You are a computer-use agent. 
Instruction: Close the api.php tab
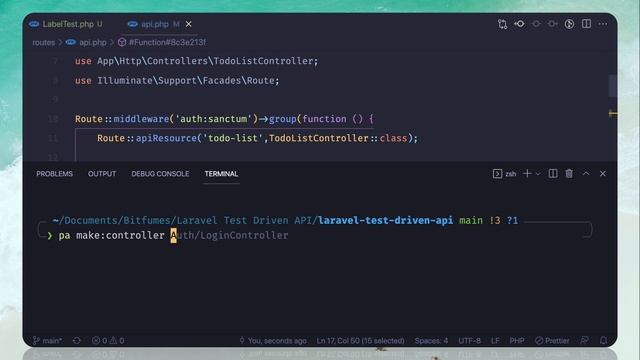coord(189,24)
